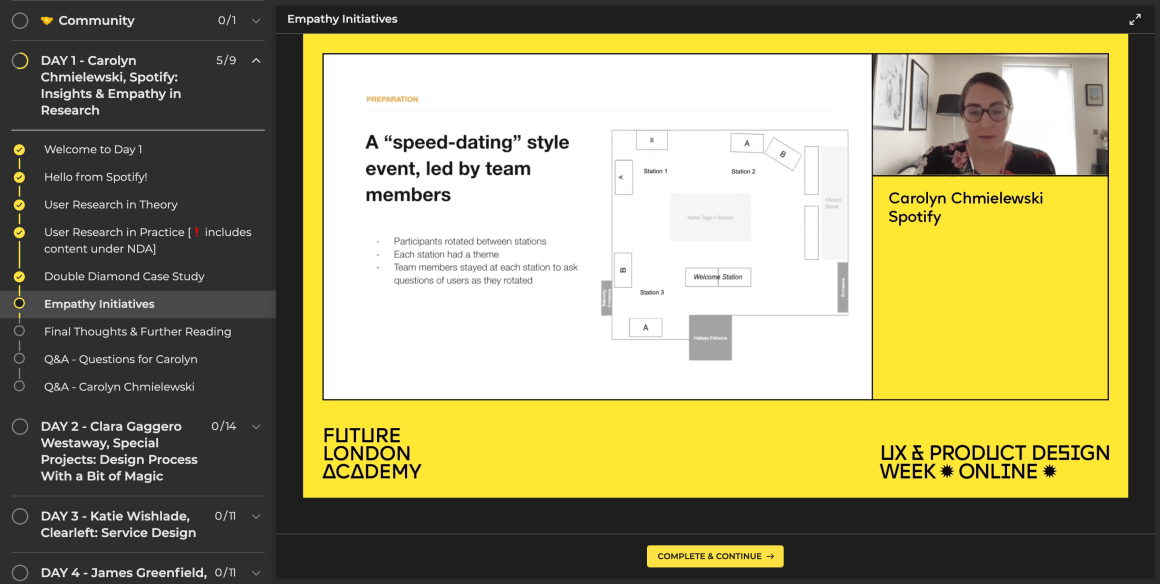Click the Future London Academy logo
This screenshot has width=1160, height=584.
coord(372,453)
